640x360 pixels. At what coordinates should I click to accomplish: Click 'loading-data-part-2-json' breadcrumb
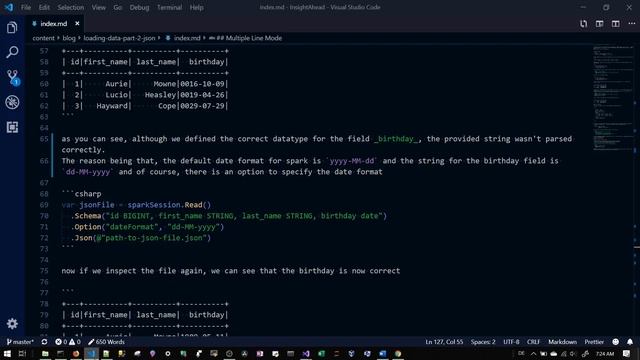[119, 38]
